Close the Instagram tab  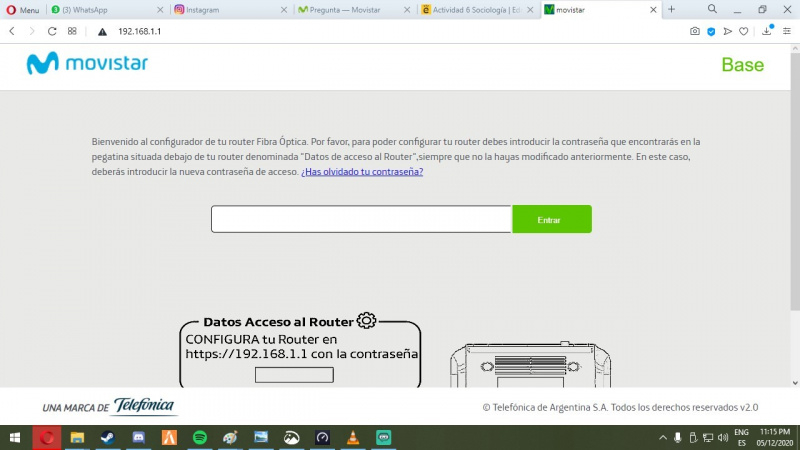pyautogui.click(x=284, y=10)
